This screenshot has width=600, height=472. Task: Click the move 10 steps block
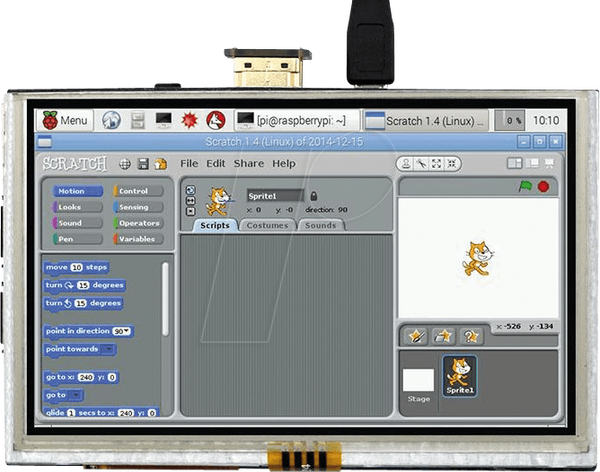coord(76,267)
